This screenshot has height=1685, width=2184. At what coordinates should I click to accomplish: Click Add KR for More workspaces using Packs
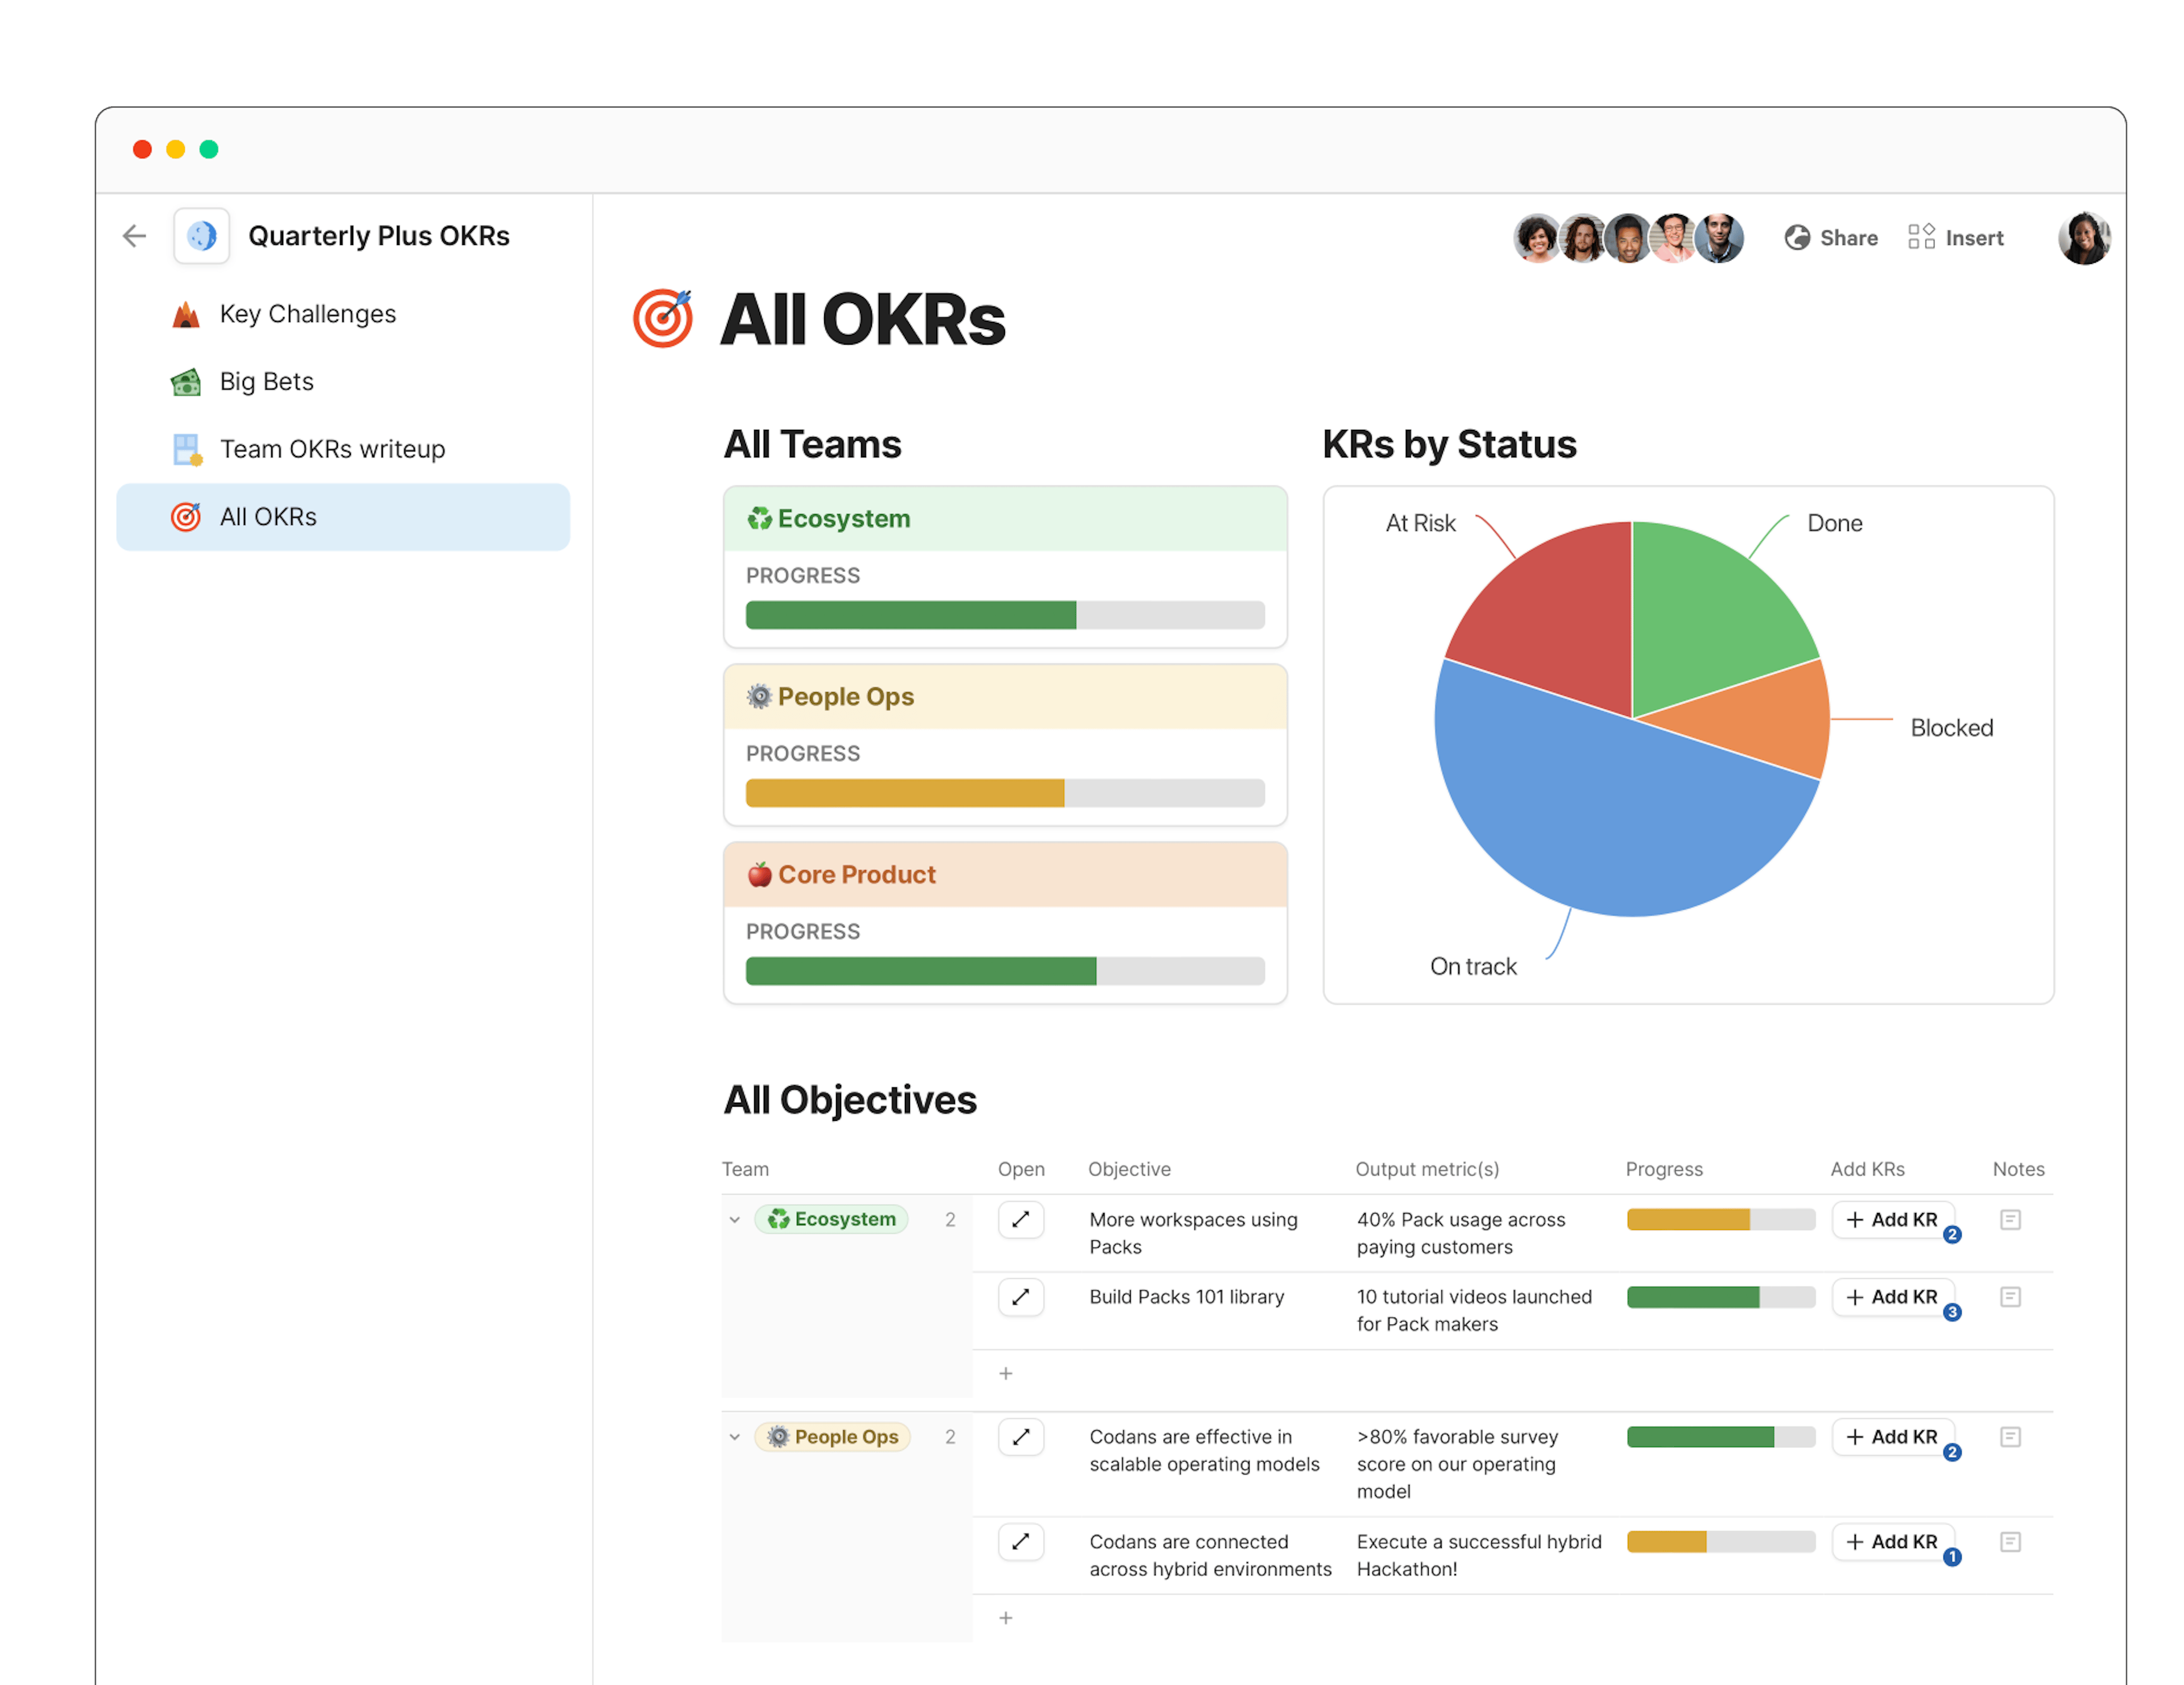click(1893, 1219)
